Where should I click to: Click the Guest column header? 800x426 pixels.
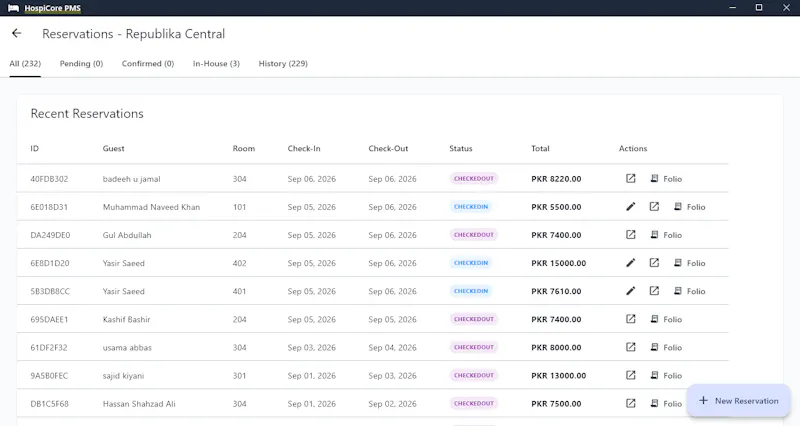coord(113,148)
